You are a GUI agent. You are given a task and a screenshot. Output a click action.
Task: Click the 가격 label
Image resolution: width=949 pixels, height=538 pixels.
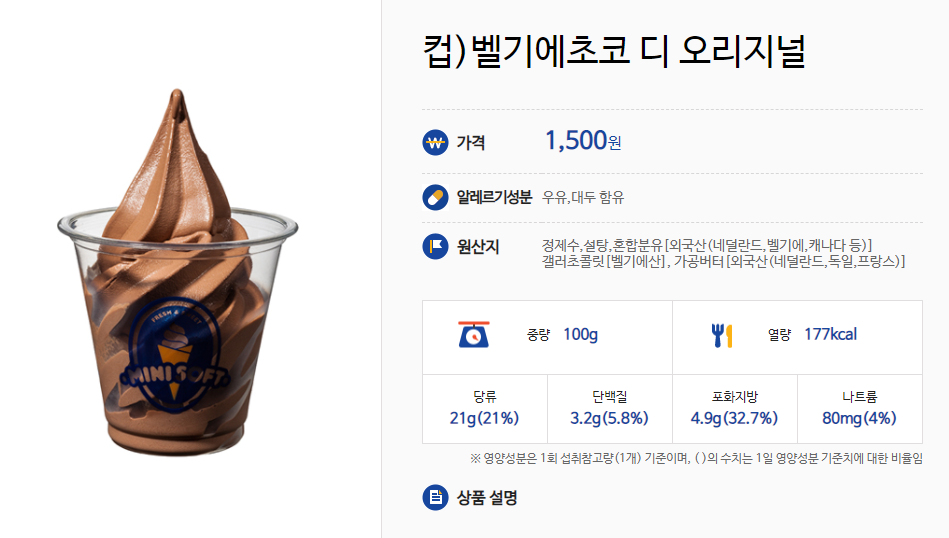[471, 143]
